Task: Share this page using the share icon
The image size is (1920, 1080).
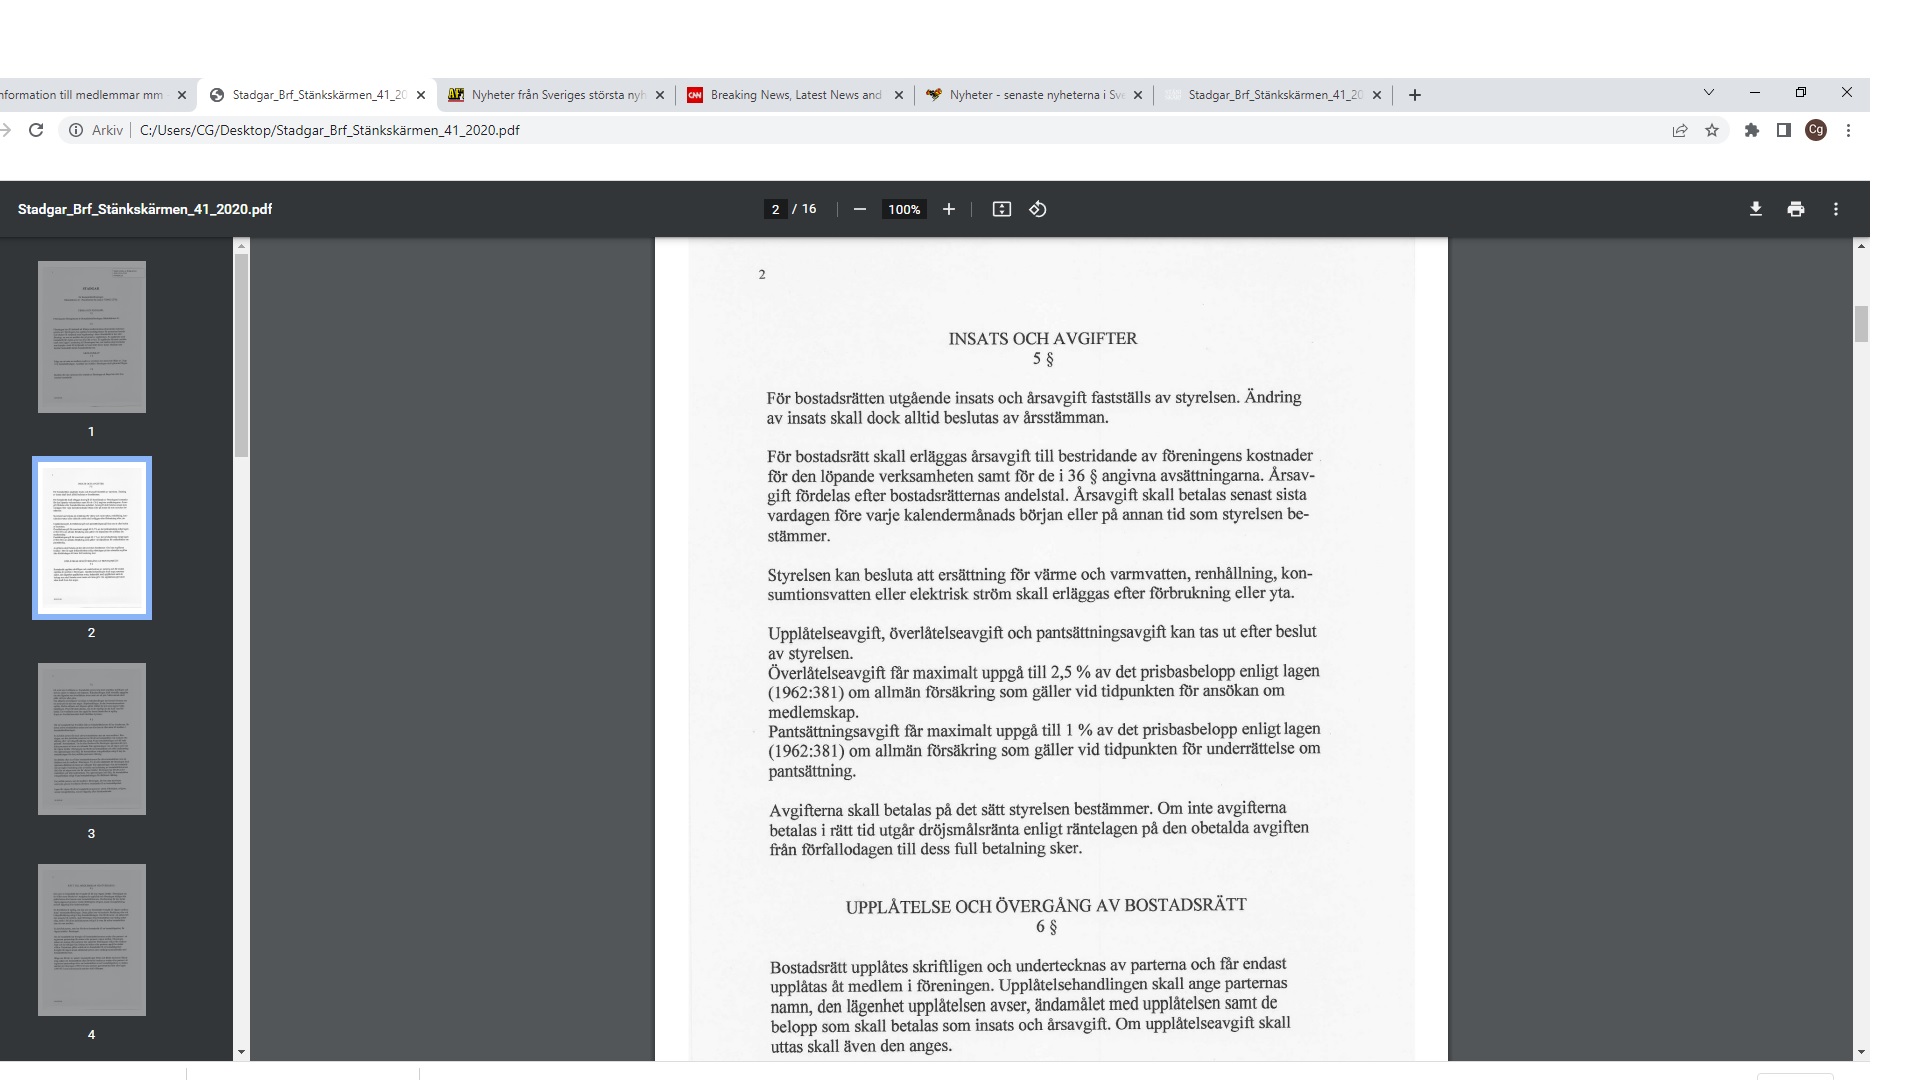Action: (1680, 130)
